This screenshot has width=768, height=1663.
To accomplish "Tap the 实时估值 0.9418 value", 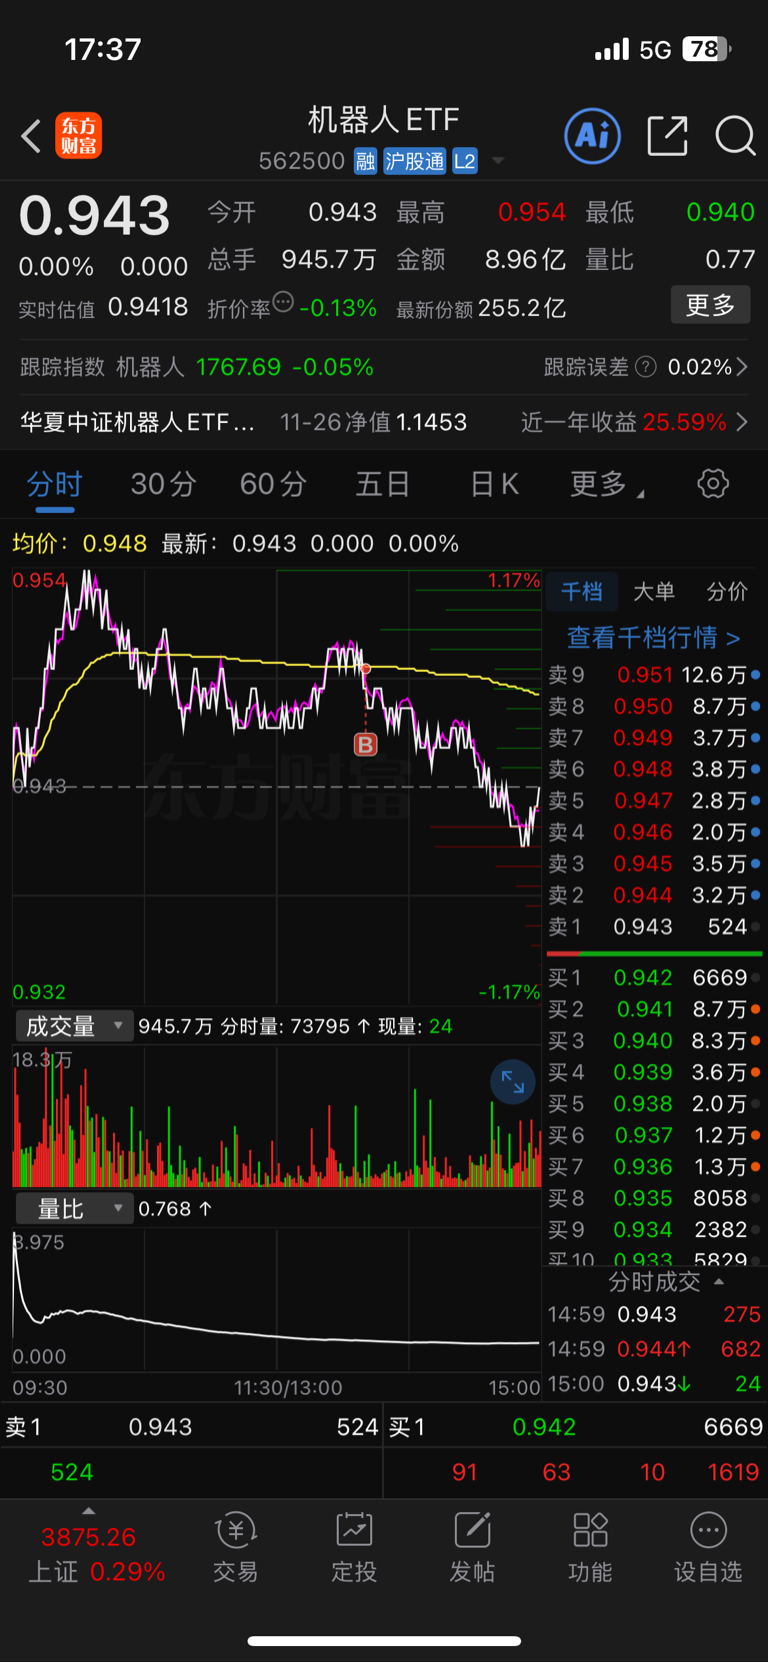I will coord(148,307).
